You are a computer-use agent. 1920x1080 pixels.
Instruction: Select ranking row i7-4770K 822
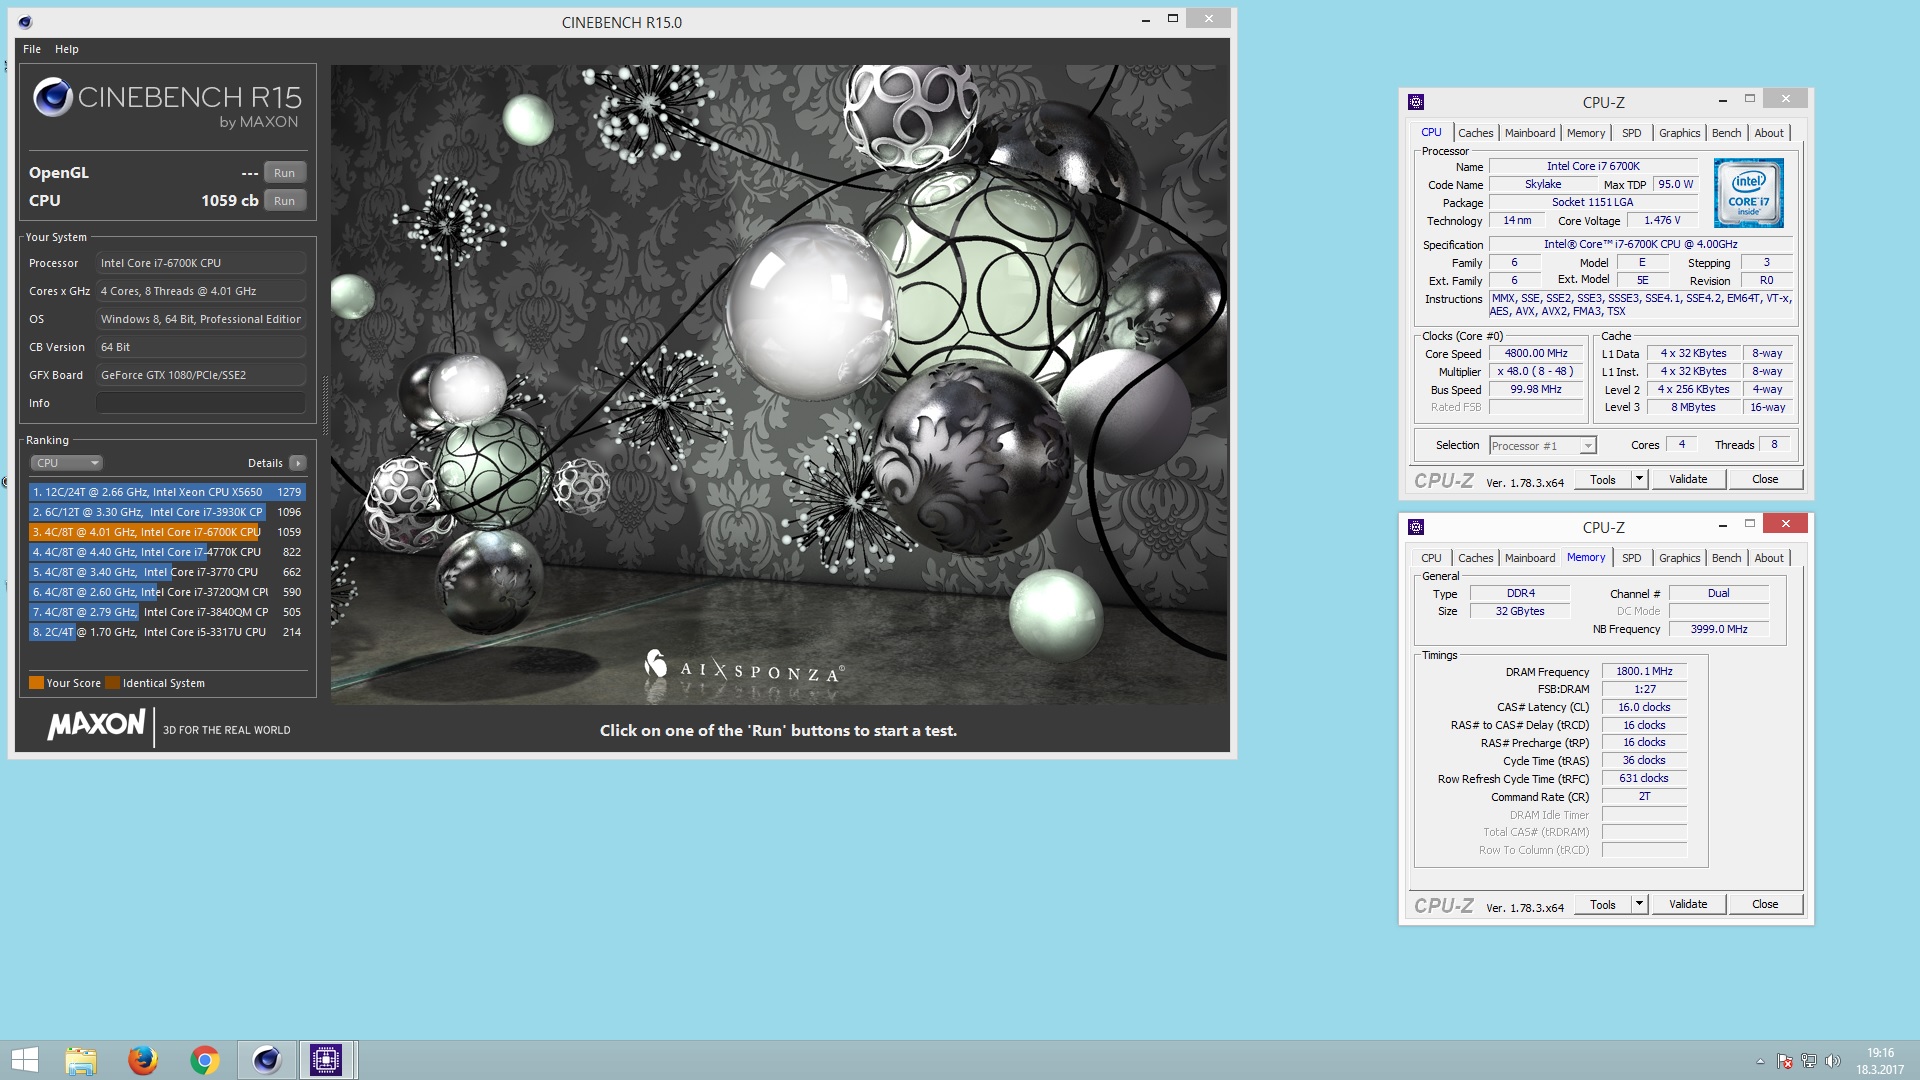(166, 552)
